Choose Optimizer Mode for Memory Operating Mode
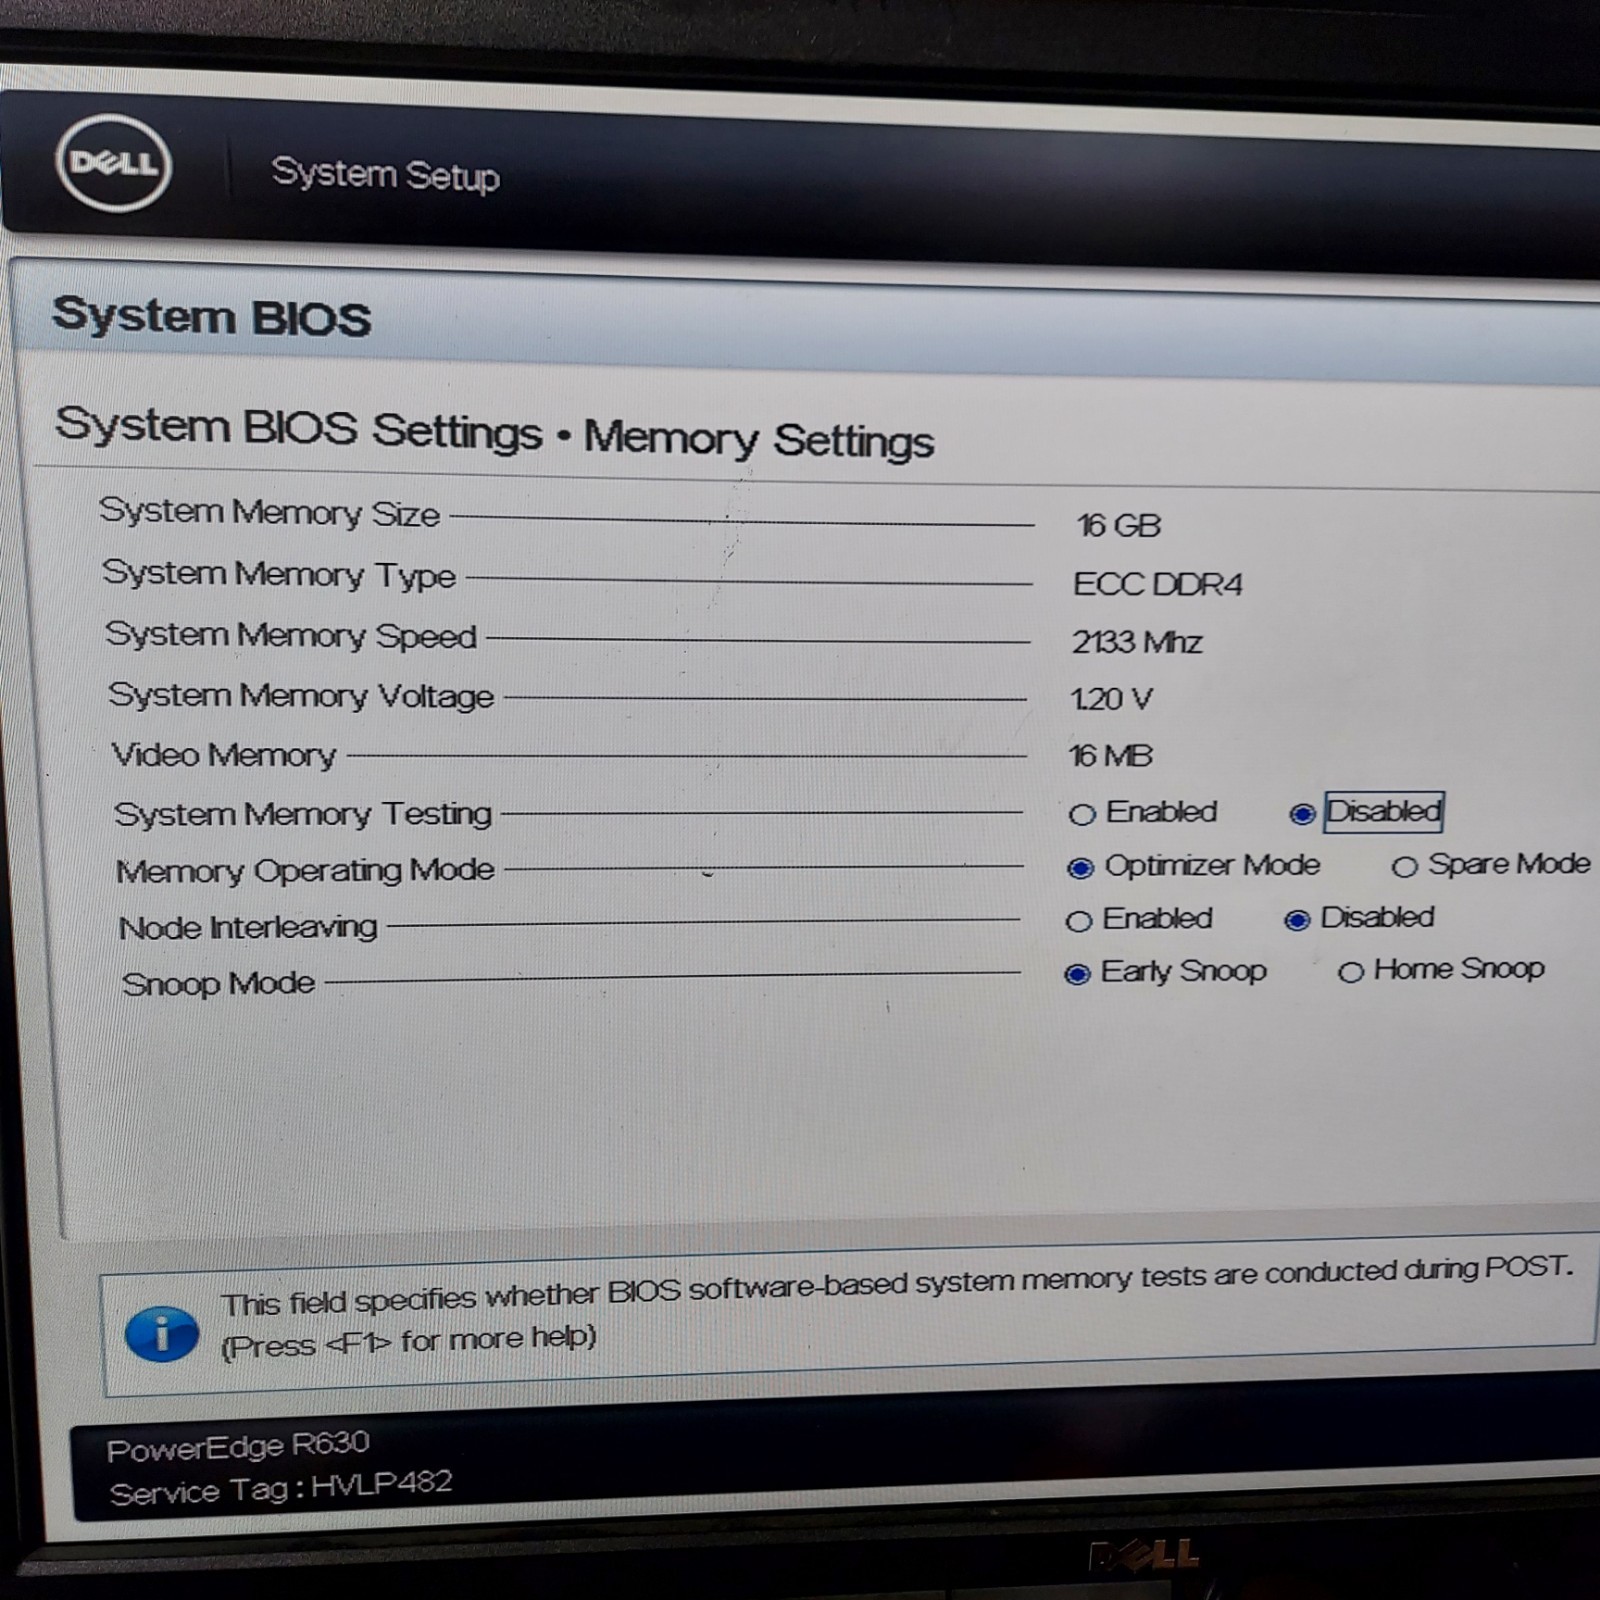 (1080, 868)
